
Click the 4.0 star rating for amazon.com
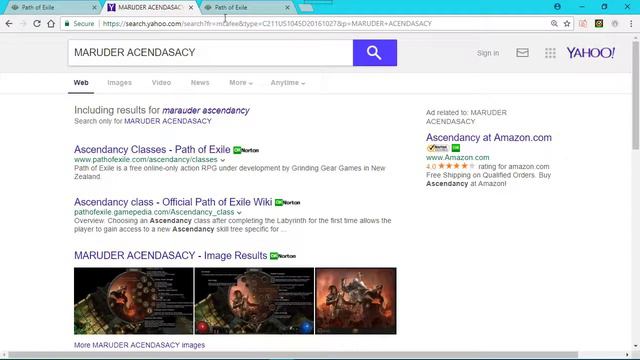tap(451, 166)
